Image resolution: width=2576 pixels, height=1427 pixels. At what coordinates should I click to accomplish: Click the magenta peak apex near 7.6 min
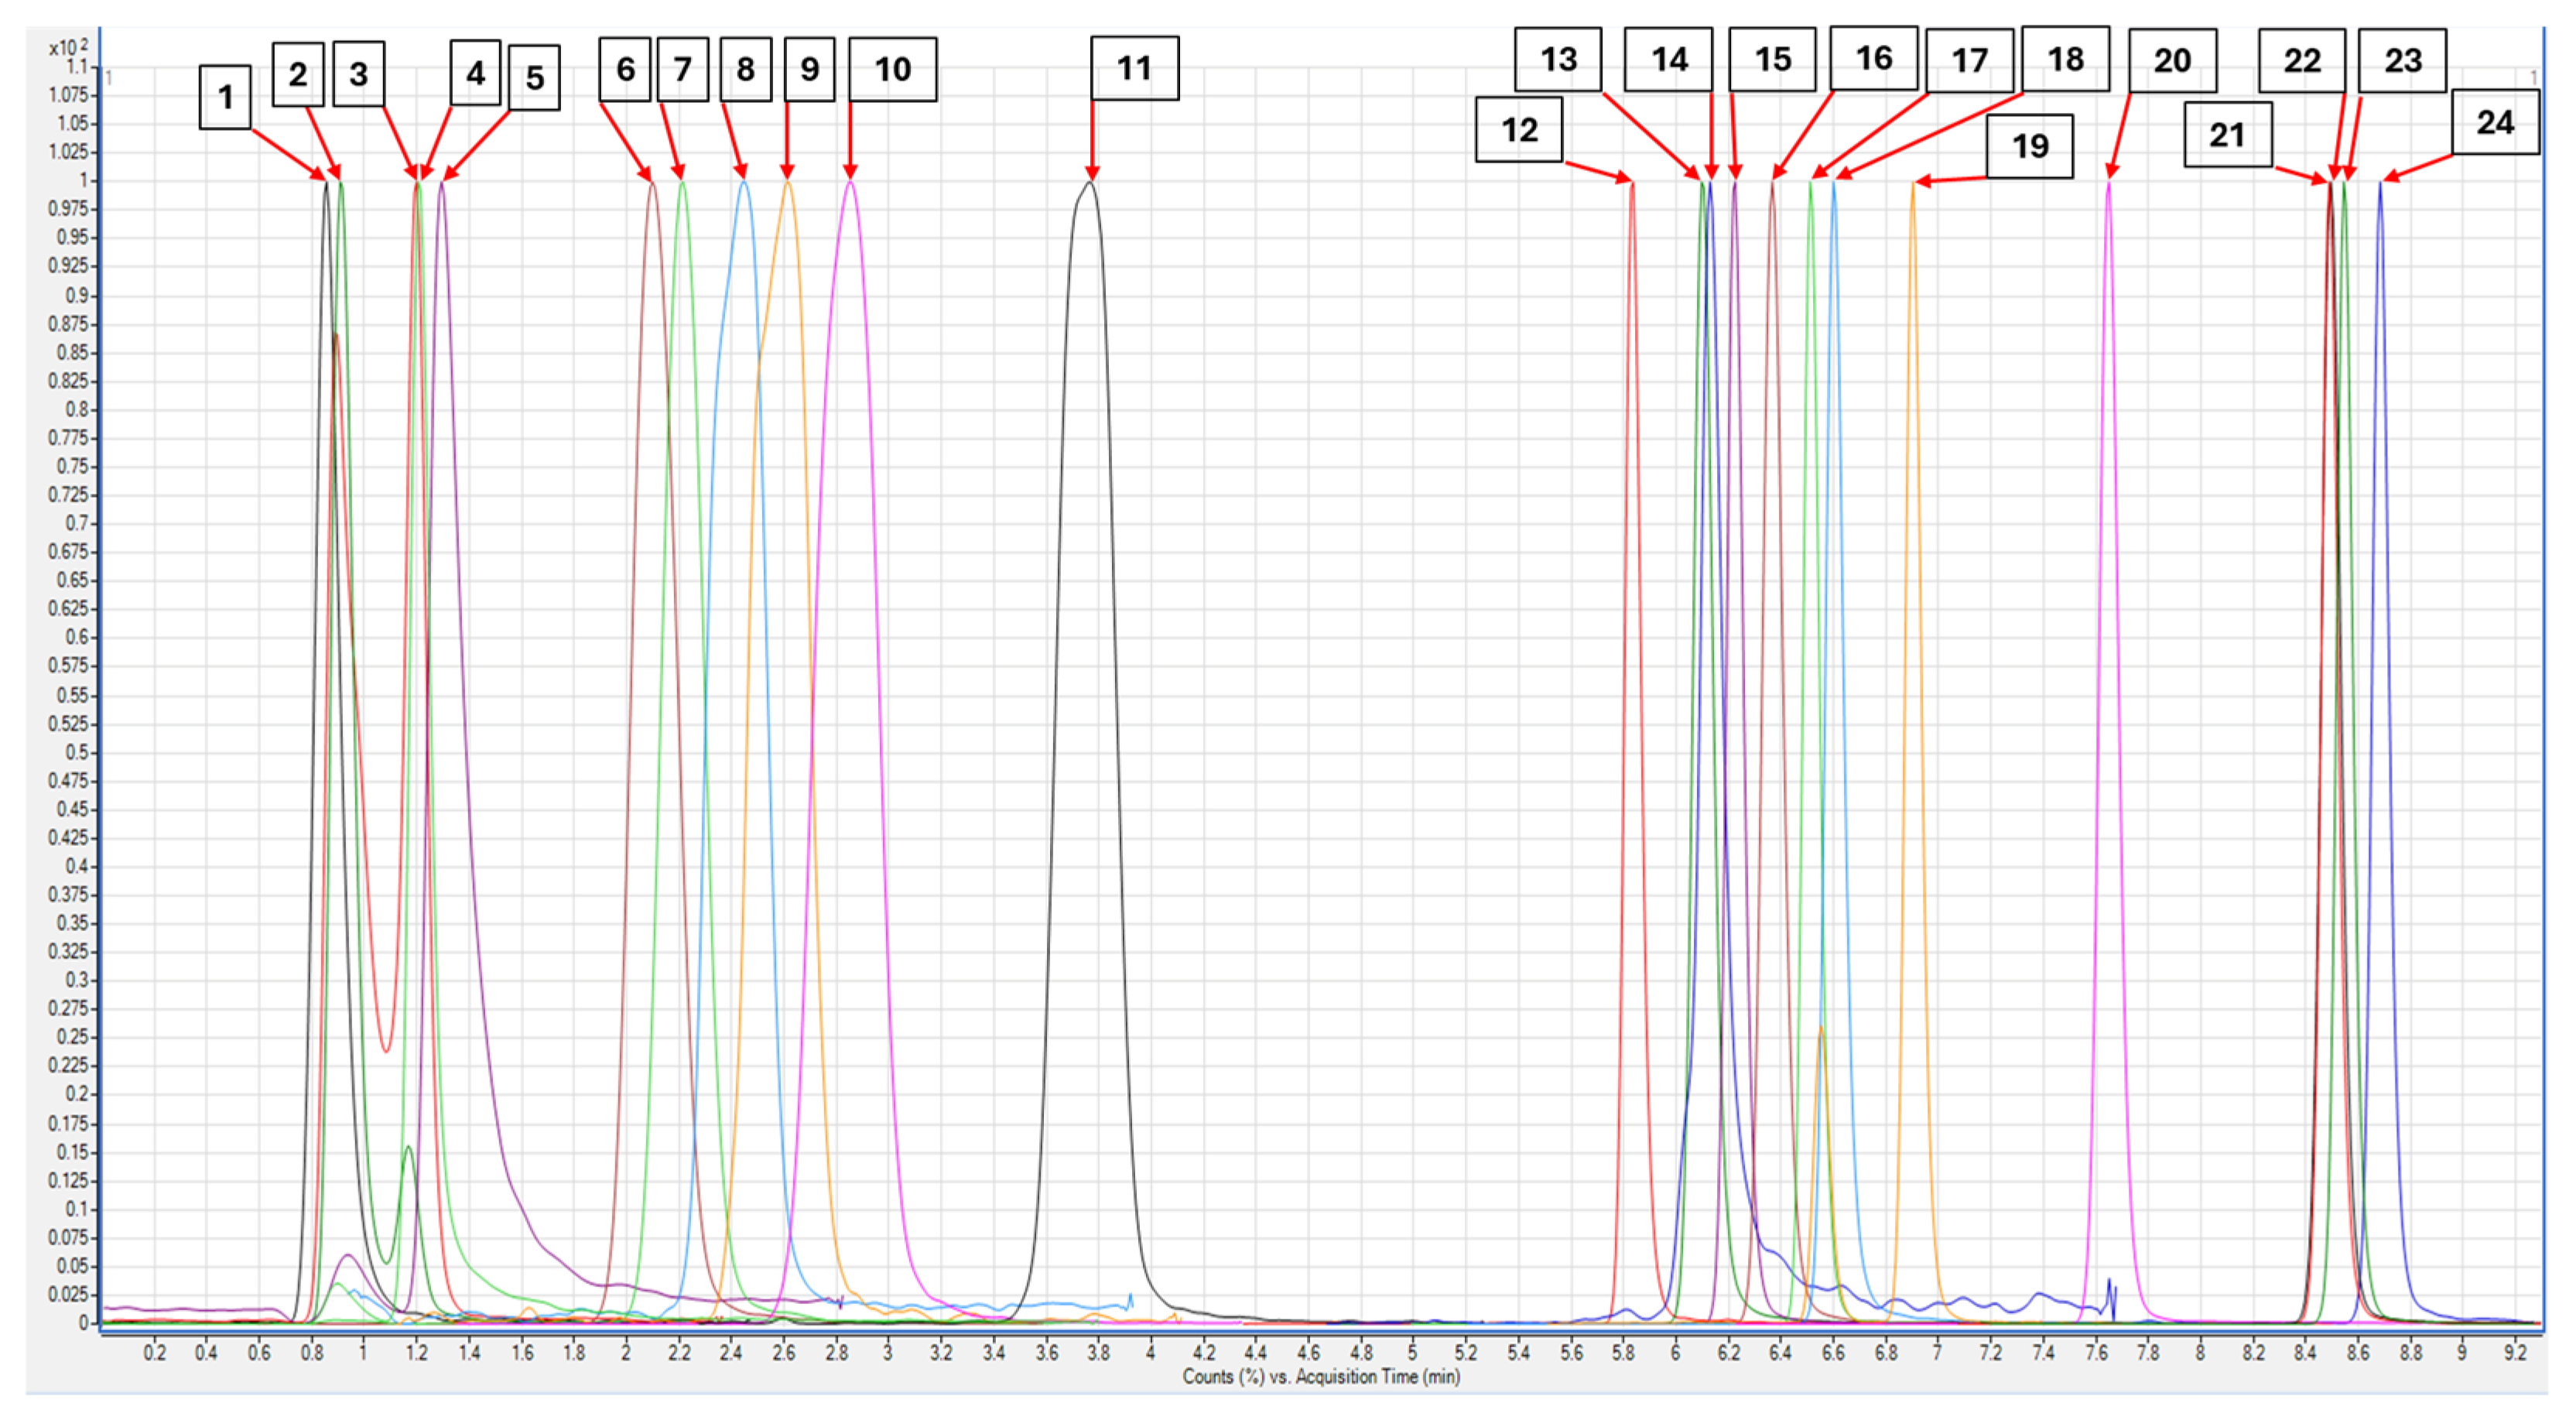[2109, 183]
